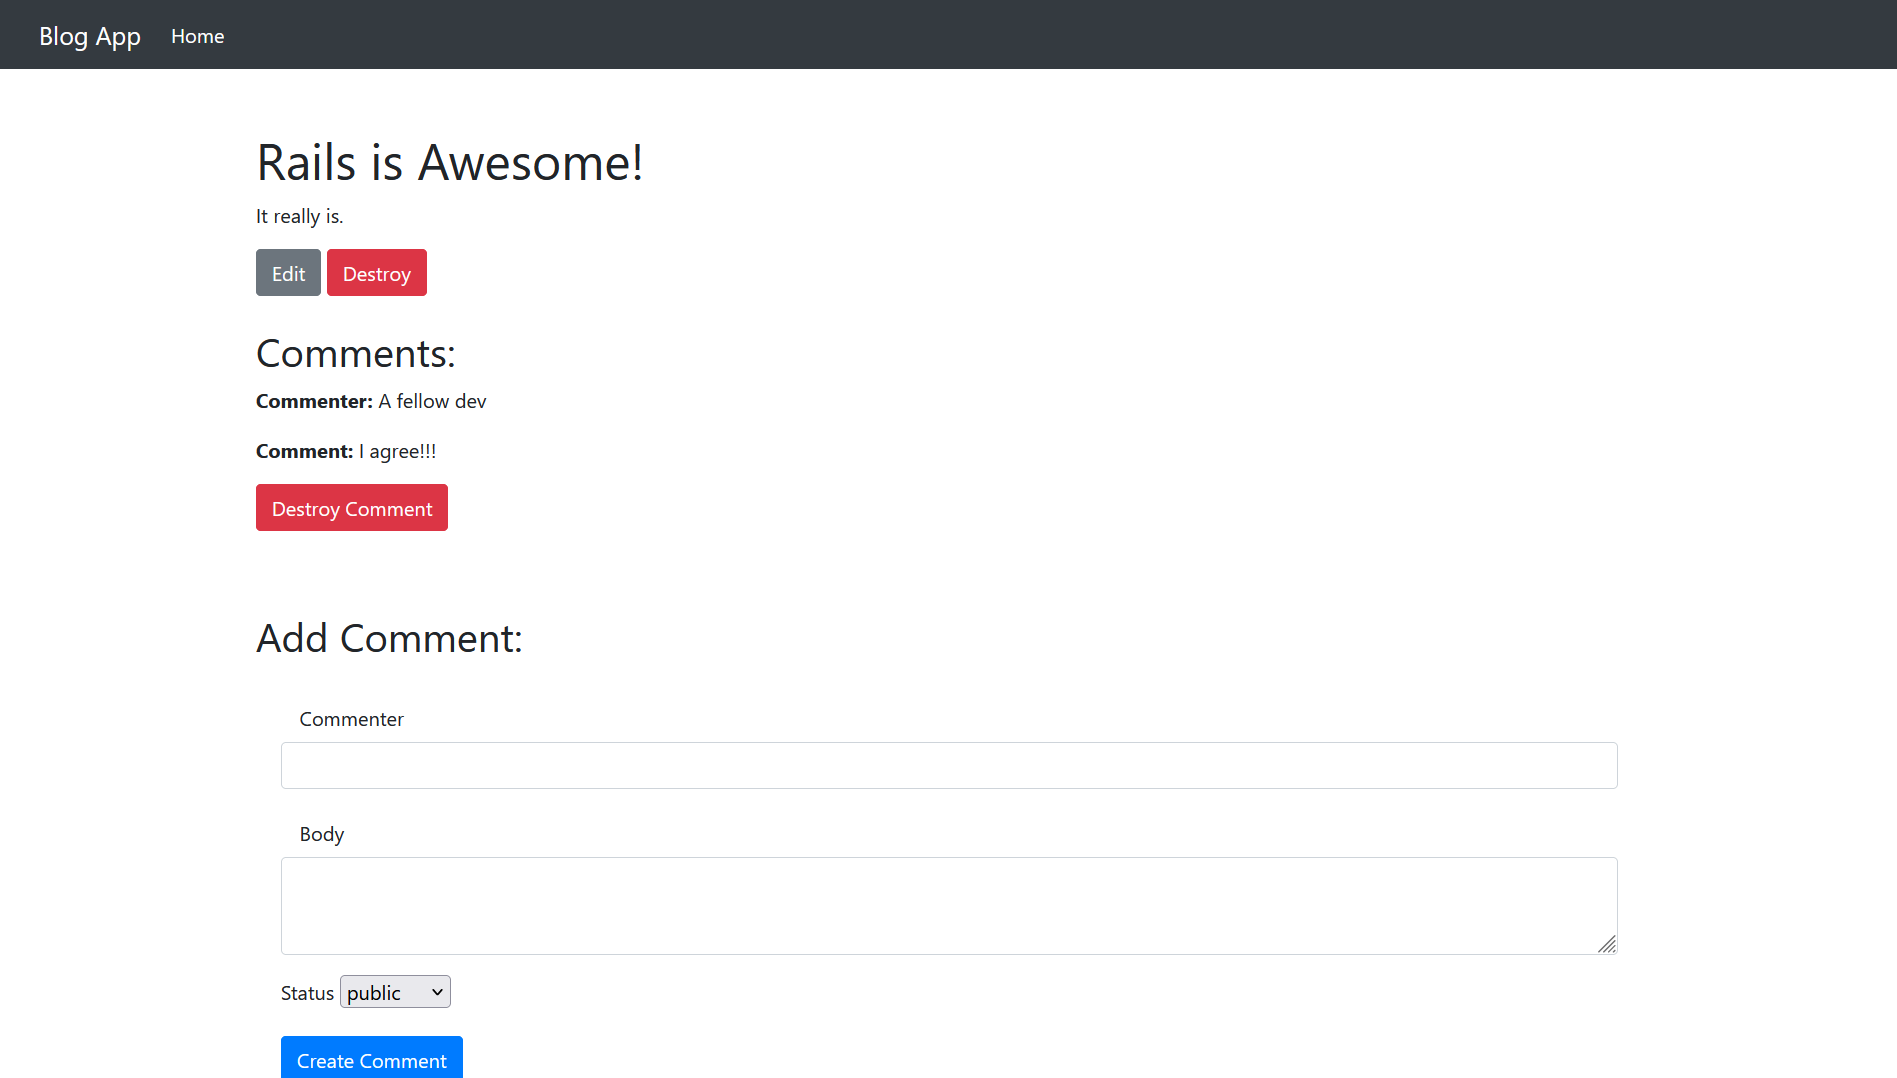1897x1078 pixels.
Task: Click the Add Comment: heading
Action: pos(389,638)
